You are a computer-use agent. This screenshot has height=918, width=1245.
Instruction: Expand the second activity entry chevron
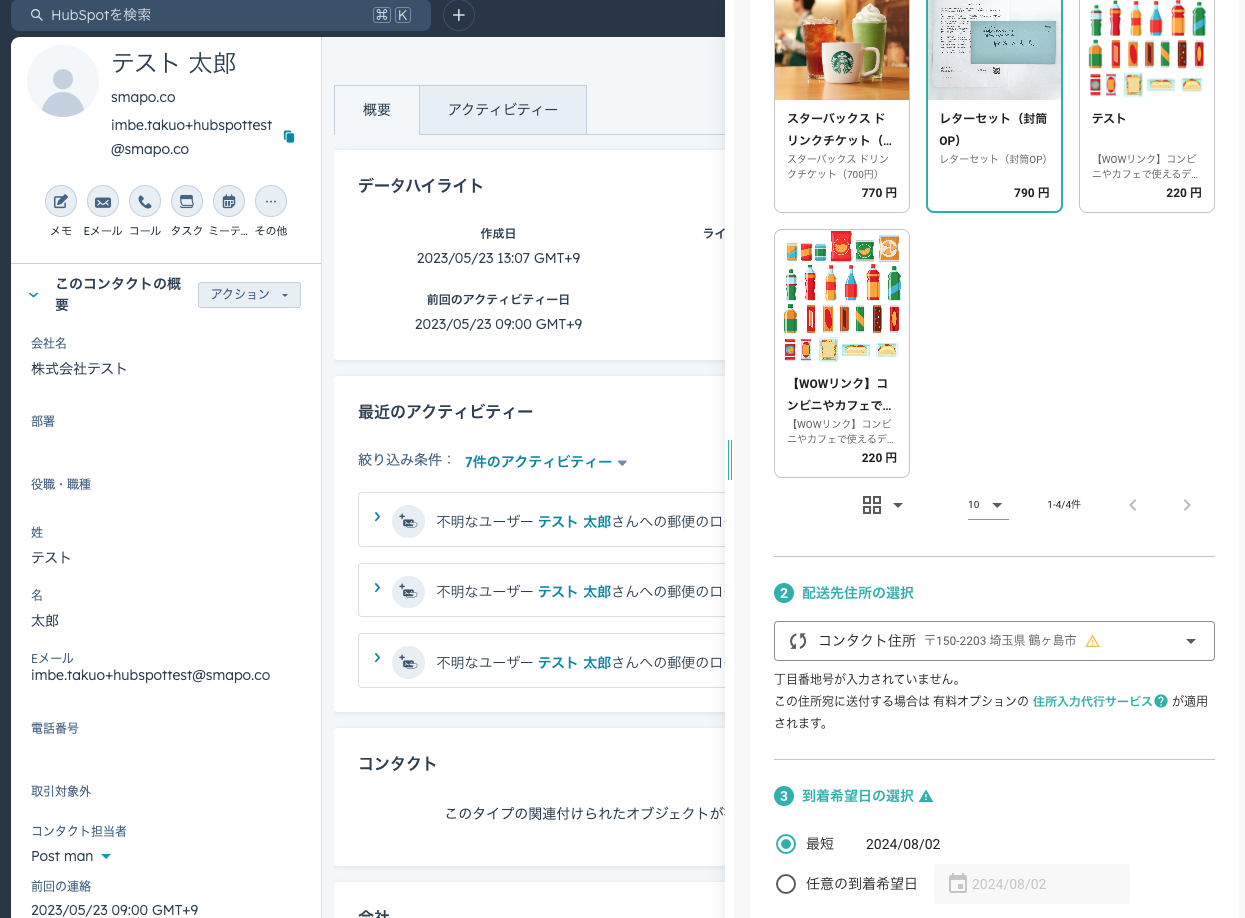point(377,588)
